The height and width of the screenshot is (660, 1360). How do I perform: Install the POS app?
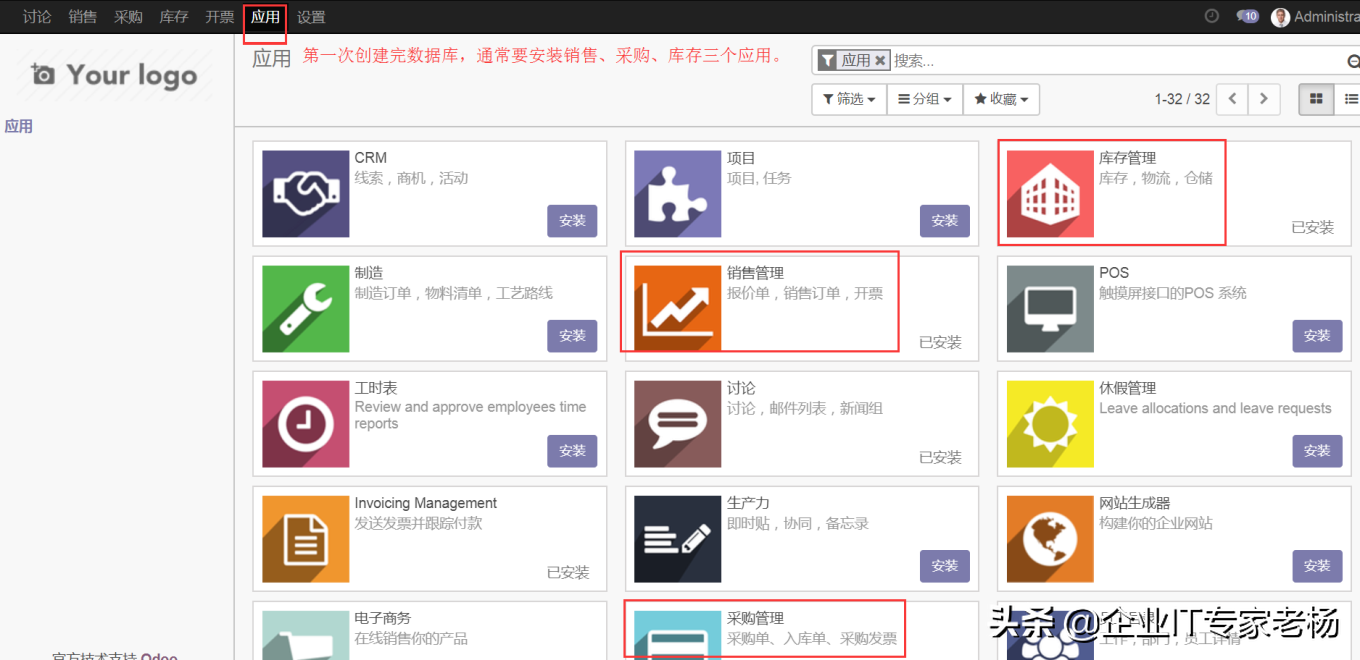(1317, 335)
